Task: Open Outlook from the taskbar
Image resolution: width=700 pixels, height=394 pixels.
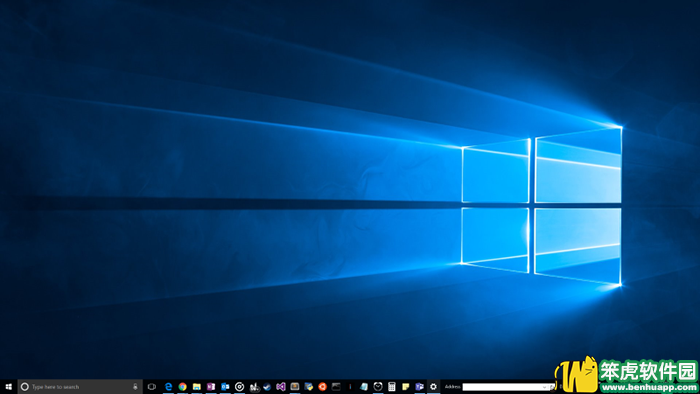Action: coord(225,387)
